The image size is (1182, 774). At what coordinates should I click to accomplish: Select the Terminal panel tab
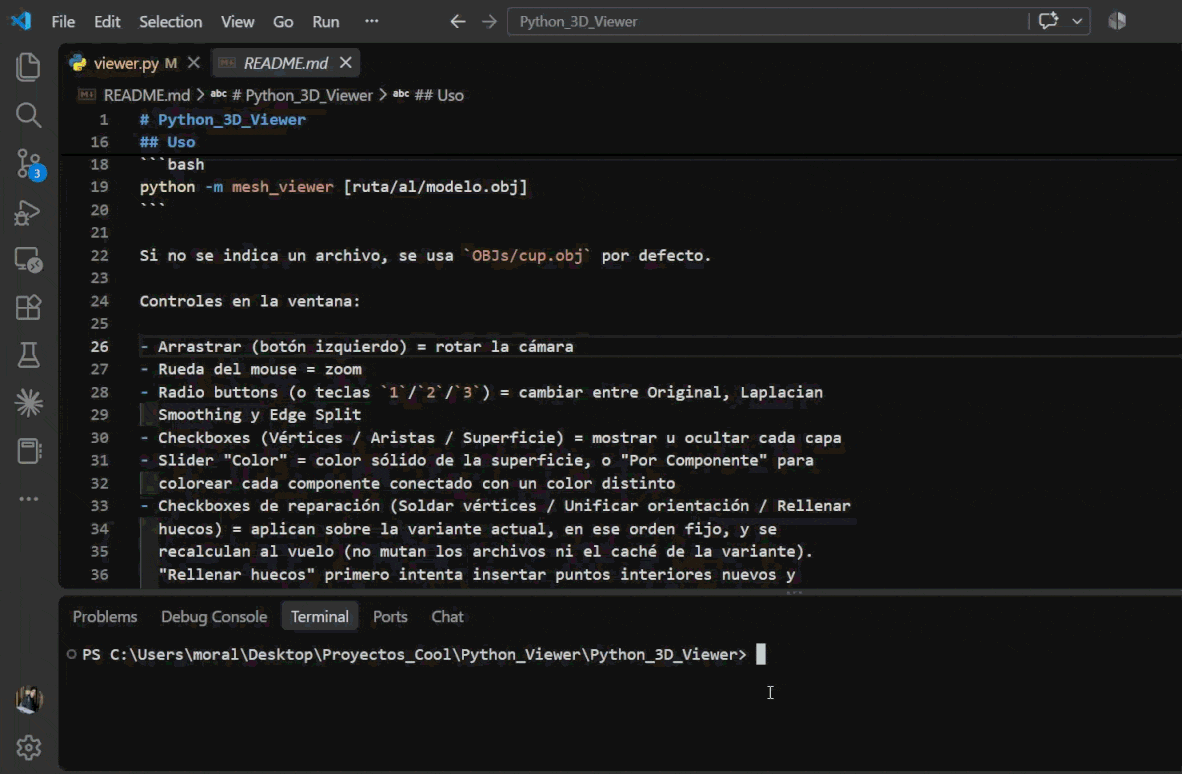pos(320,616)
